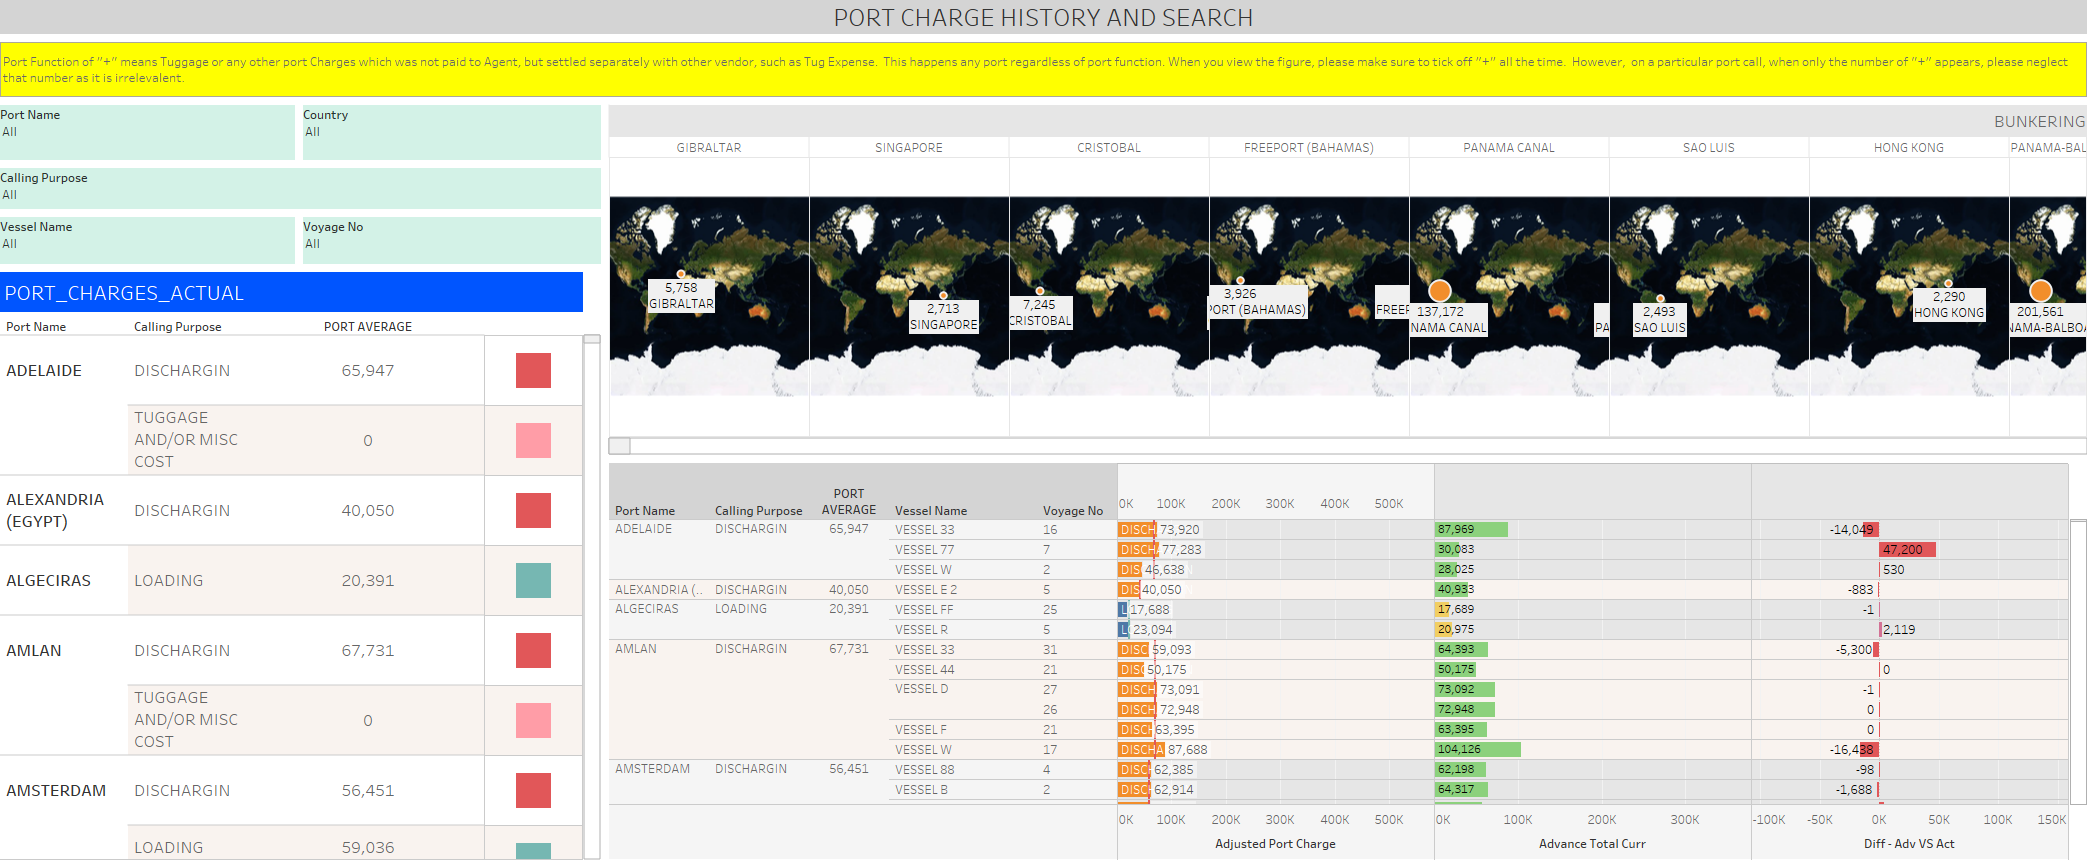Screen dimensions: 2087x860
Task: Click the vertical scrollbar of the port averages table
Action: coord(591,596)
